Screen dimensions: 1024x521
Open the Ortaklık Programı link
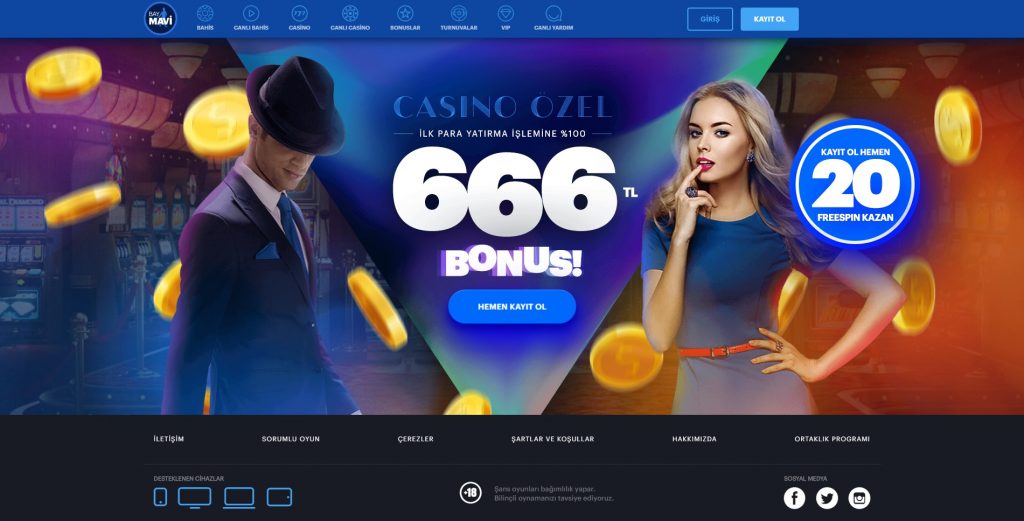pyautogui.click(x=832, y=439)
